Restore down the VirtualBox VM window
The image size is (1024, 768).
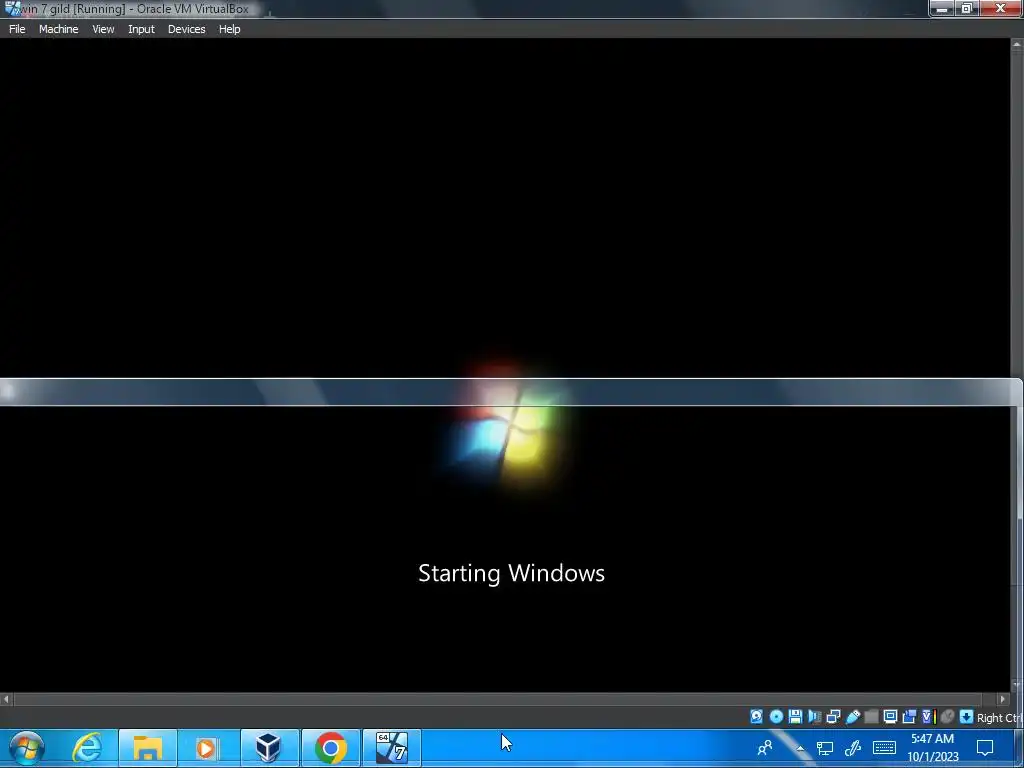coord(967,8)
